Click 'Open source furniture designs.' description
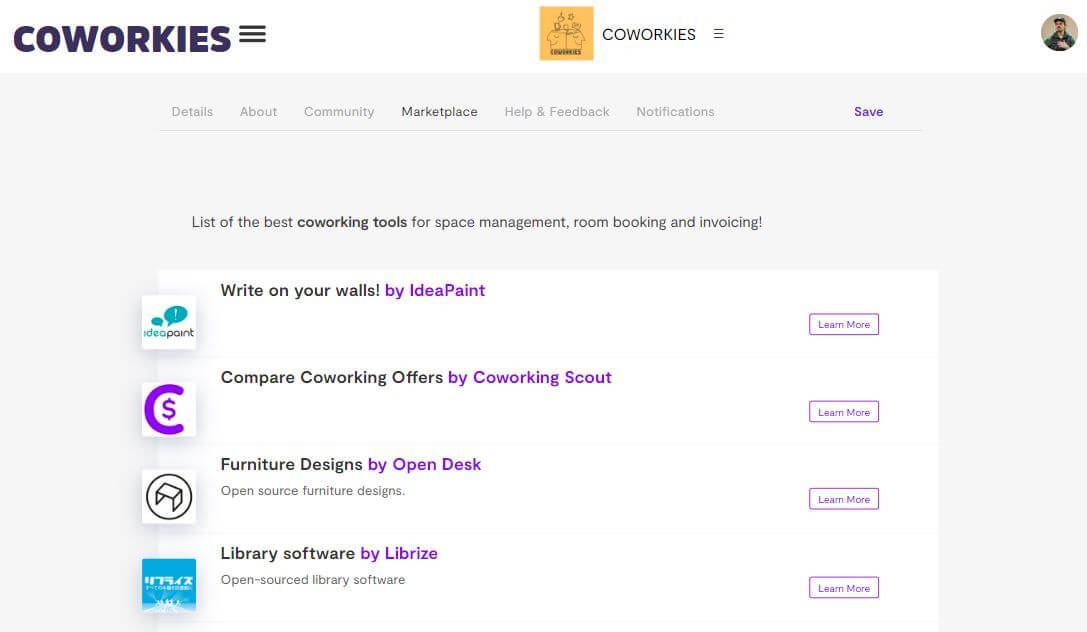Image resolution: width=1087 pixels, height=632 pixels. [x=313, y=491]
